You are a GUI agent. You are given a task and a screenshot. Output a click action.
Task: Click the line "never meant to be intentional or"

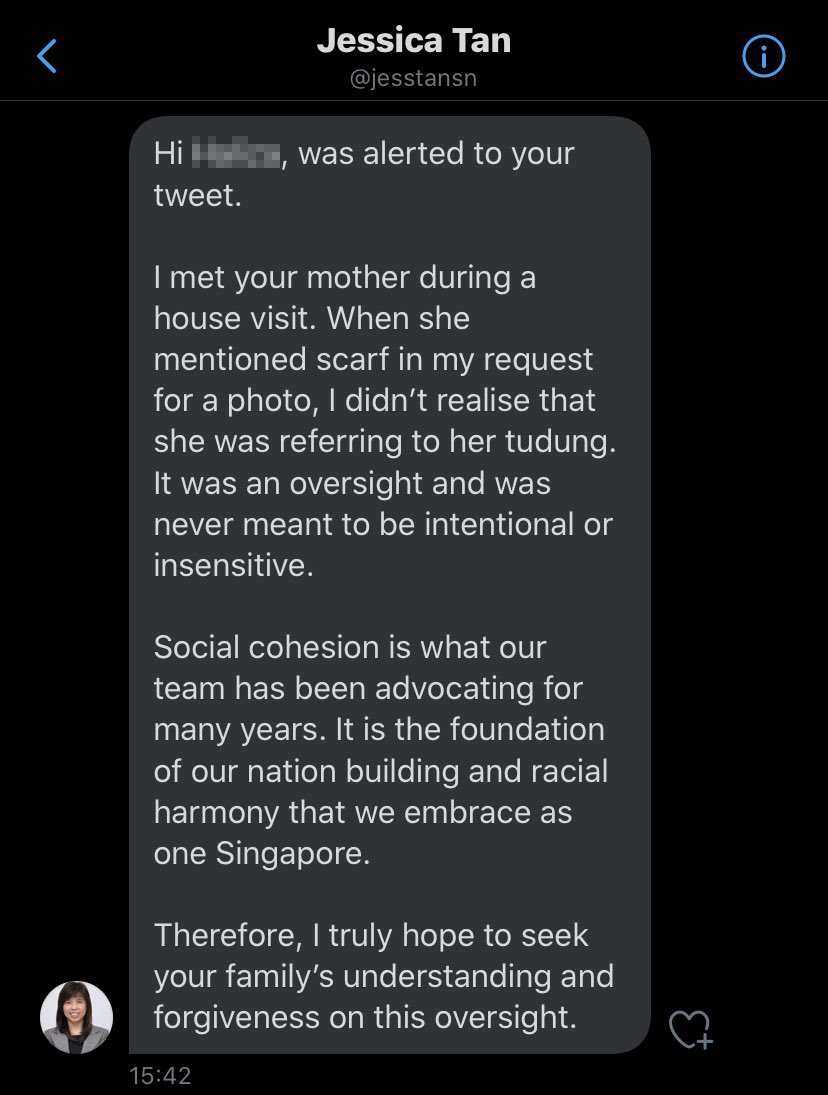pyautogui.click(x=383, y=524)
